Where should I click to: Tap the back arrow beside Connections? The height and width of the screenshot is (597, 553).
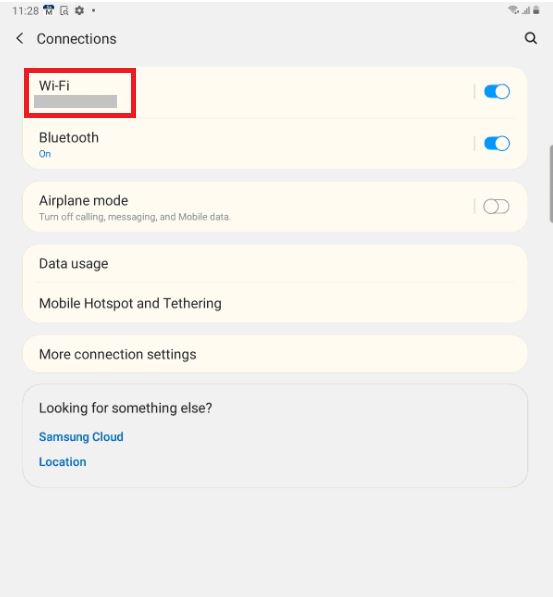20,38
